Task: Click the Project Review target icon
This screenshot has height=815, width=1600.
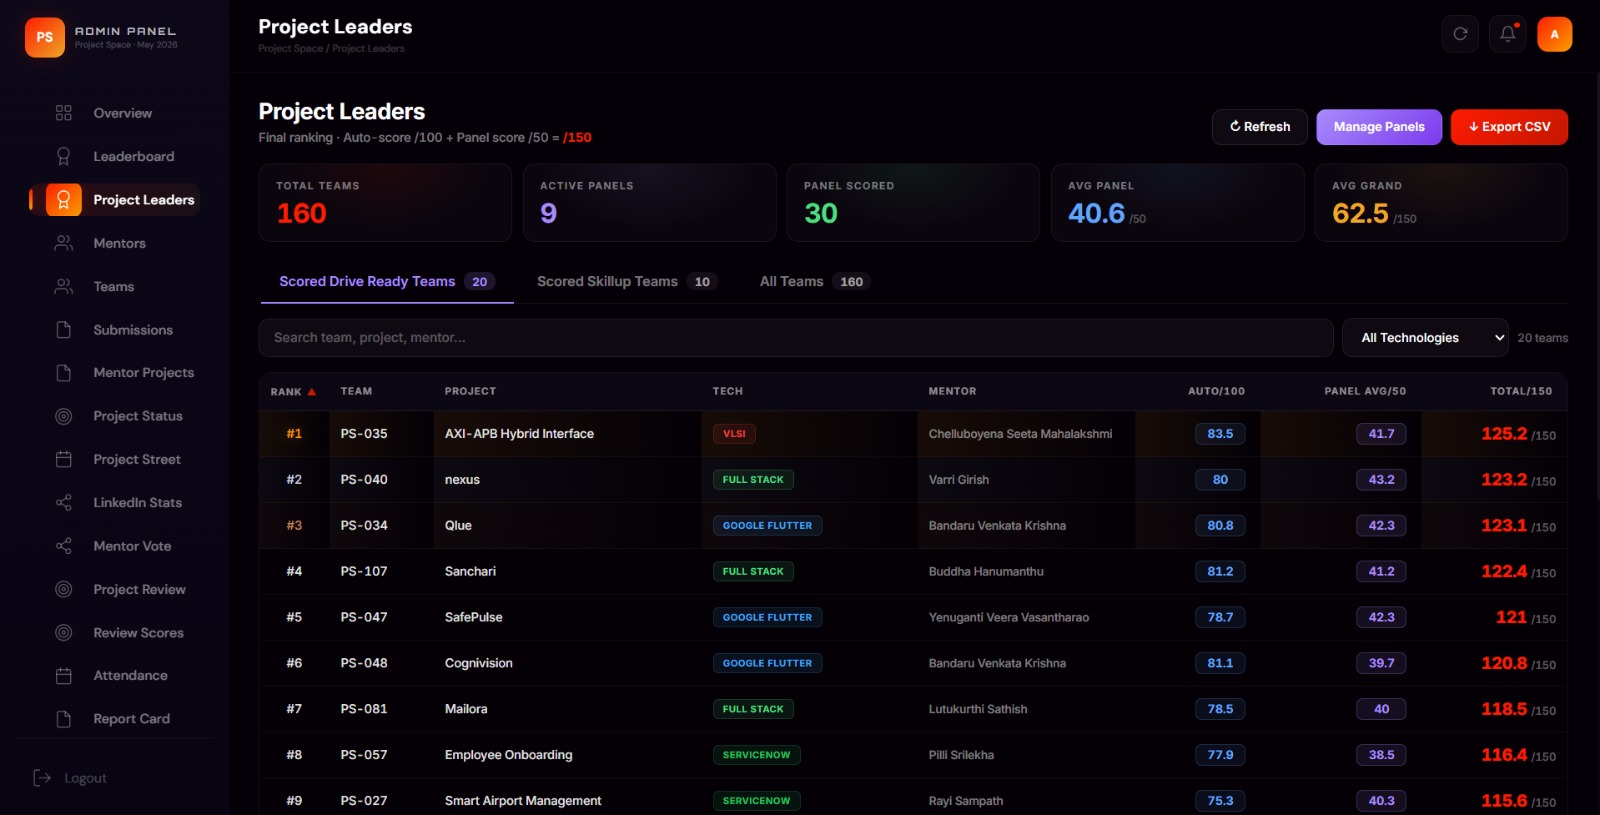Action: pos(64,589)
